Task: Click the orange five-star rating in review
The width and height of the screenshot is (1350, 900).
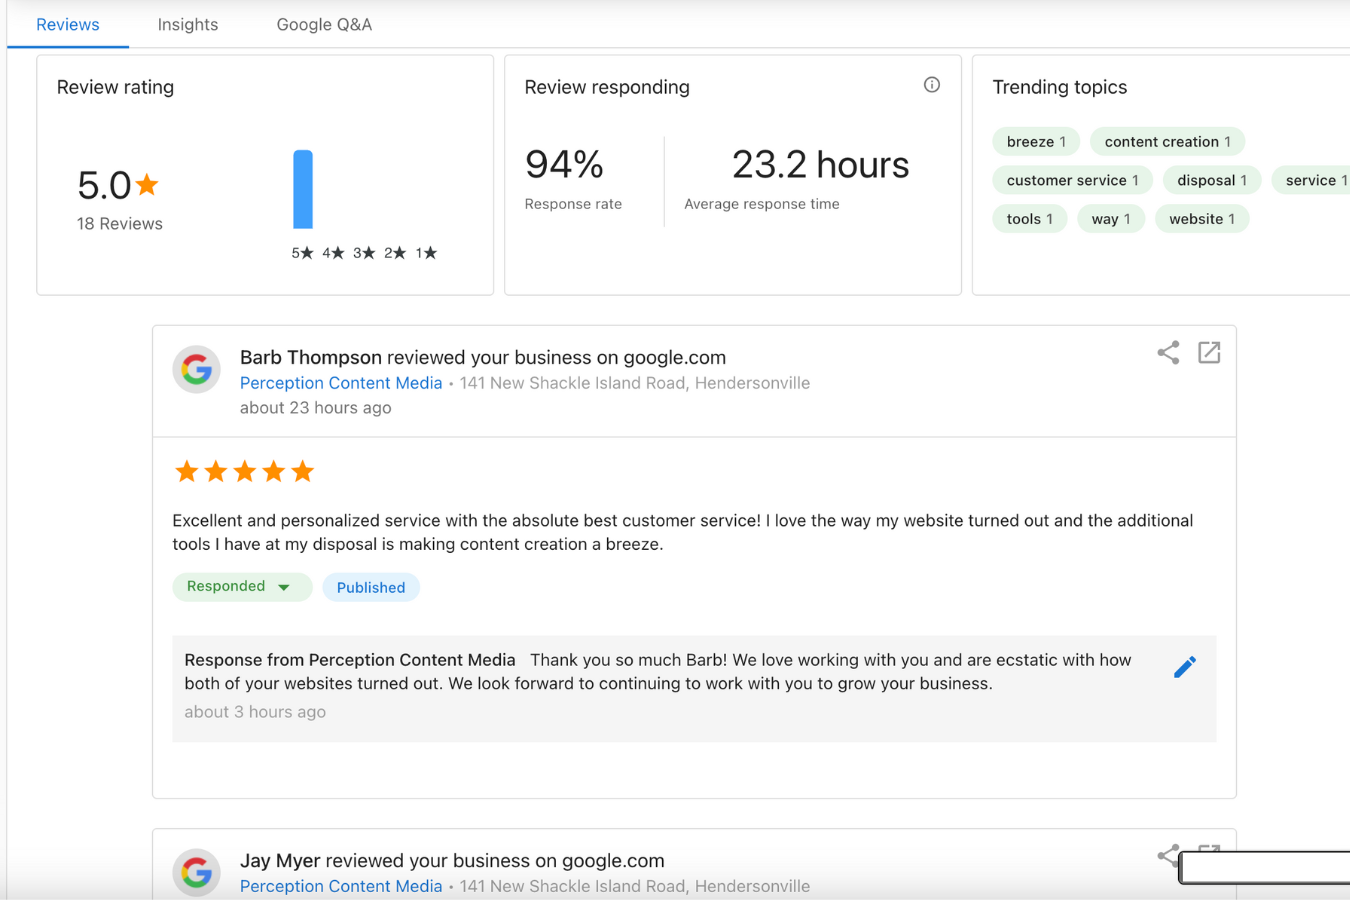Action: coord(244,471)
